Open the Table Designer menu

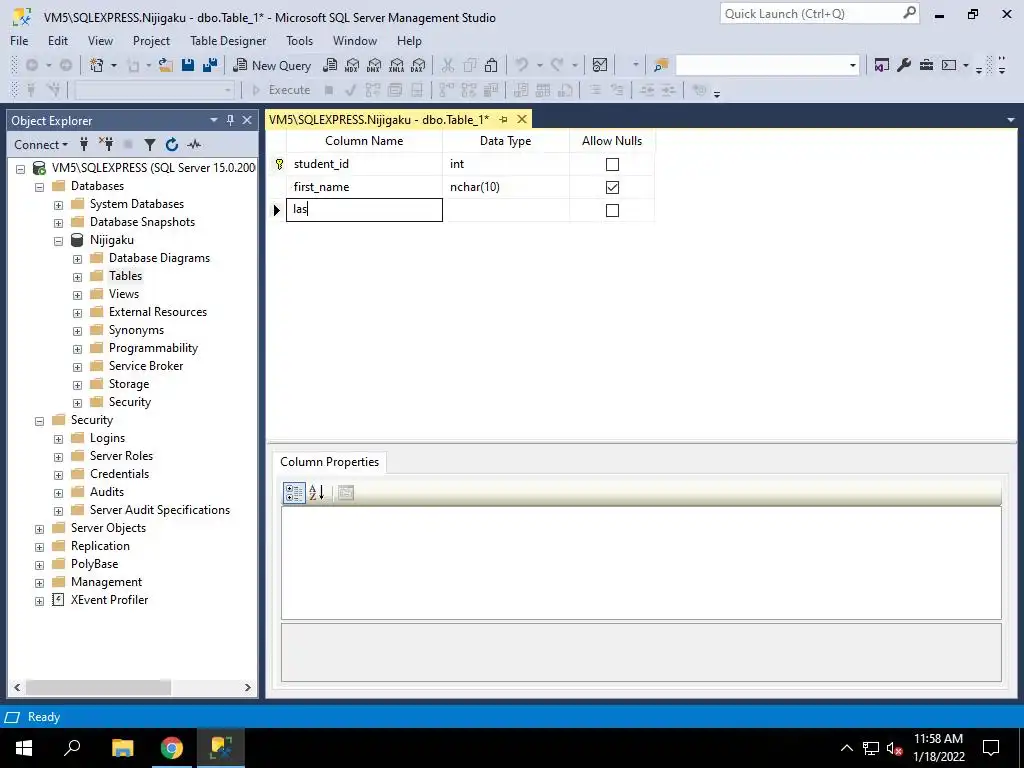(x=228, y=40)
